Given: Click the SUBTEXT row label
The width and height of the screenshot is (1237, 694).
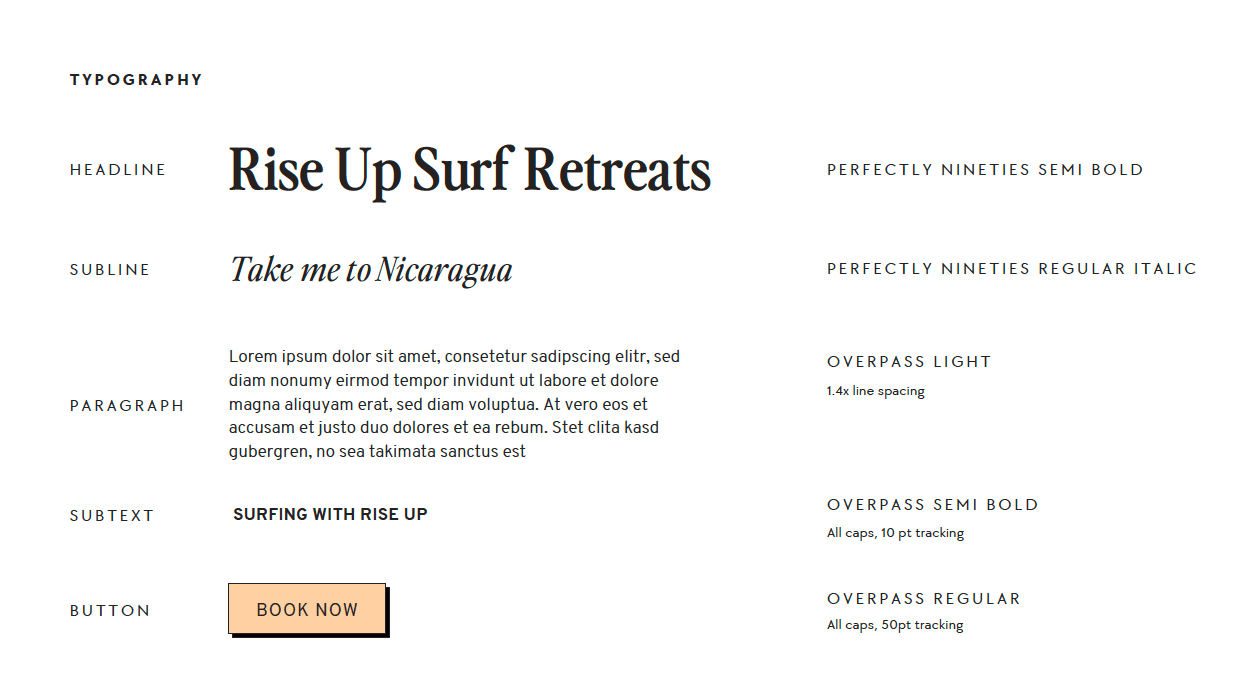Looking at the screenshot, I should click(112, 516).
